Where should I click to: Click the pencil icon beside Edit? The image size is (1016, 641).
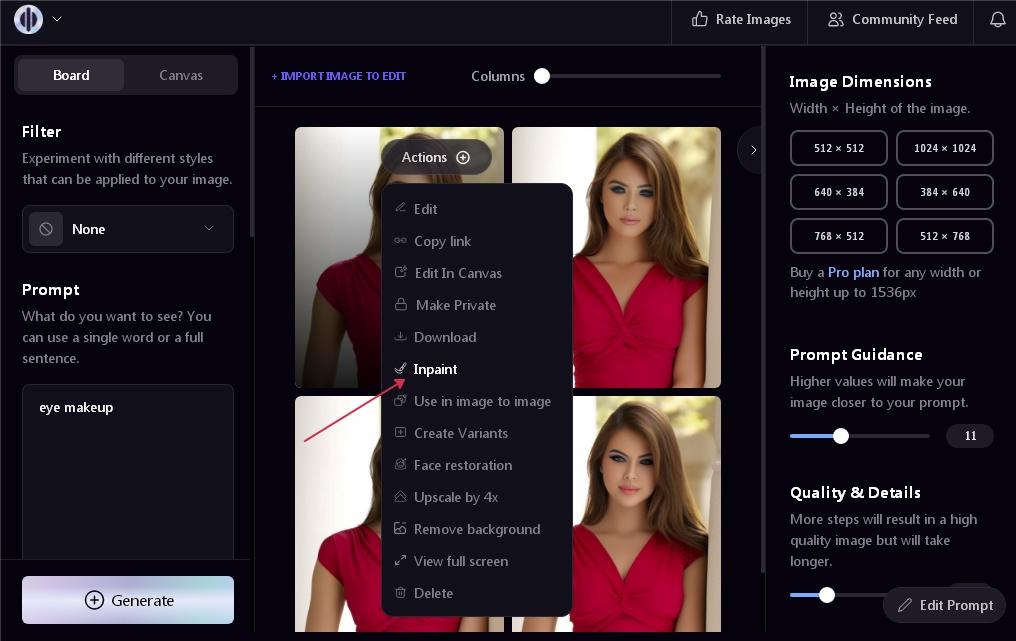pyautogui.click(x=400, y=209)
